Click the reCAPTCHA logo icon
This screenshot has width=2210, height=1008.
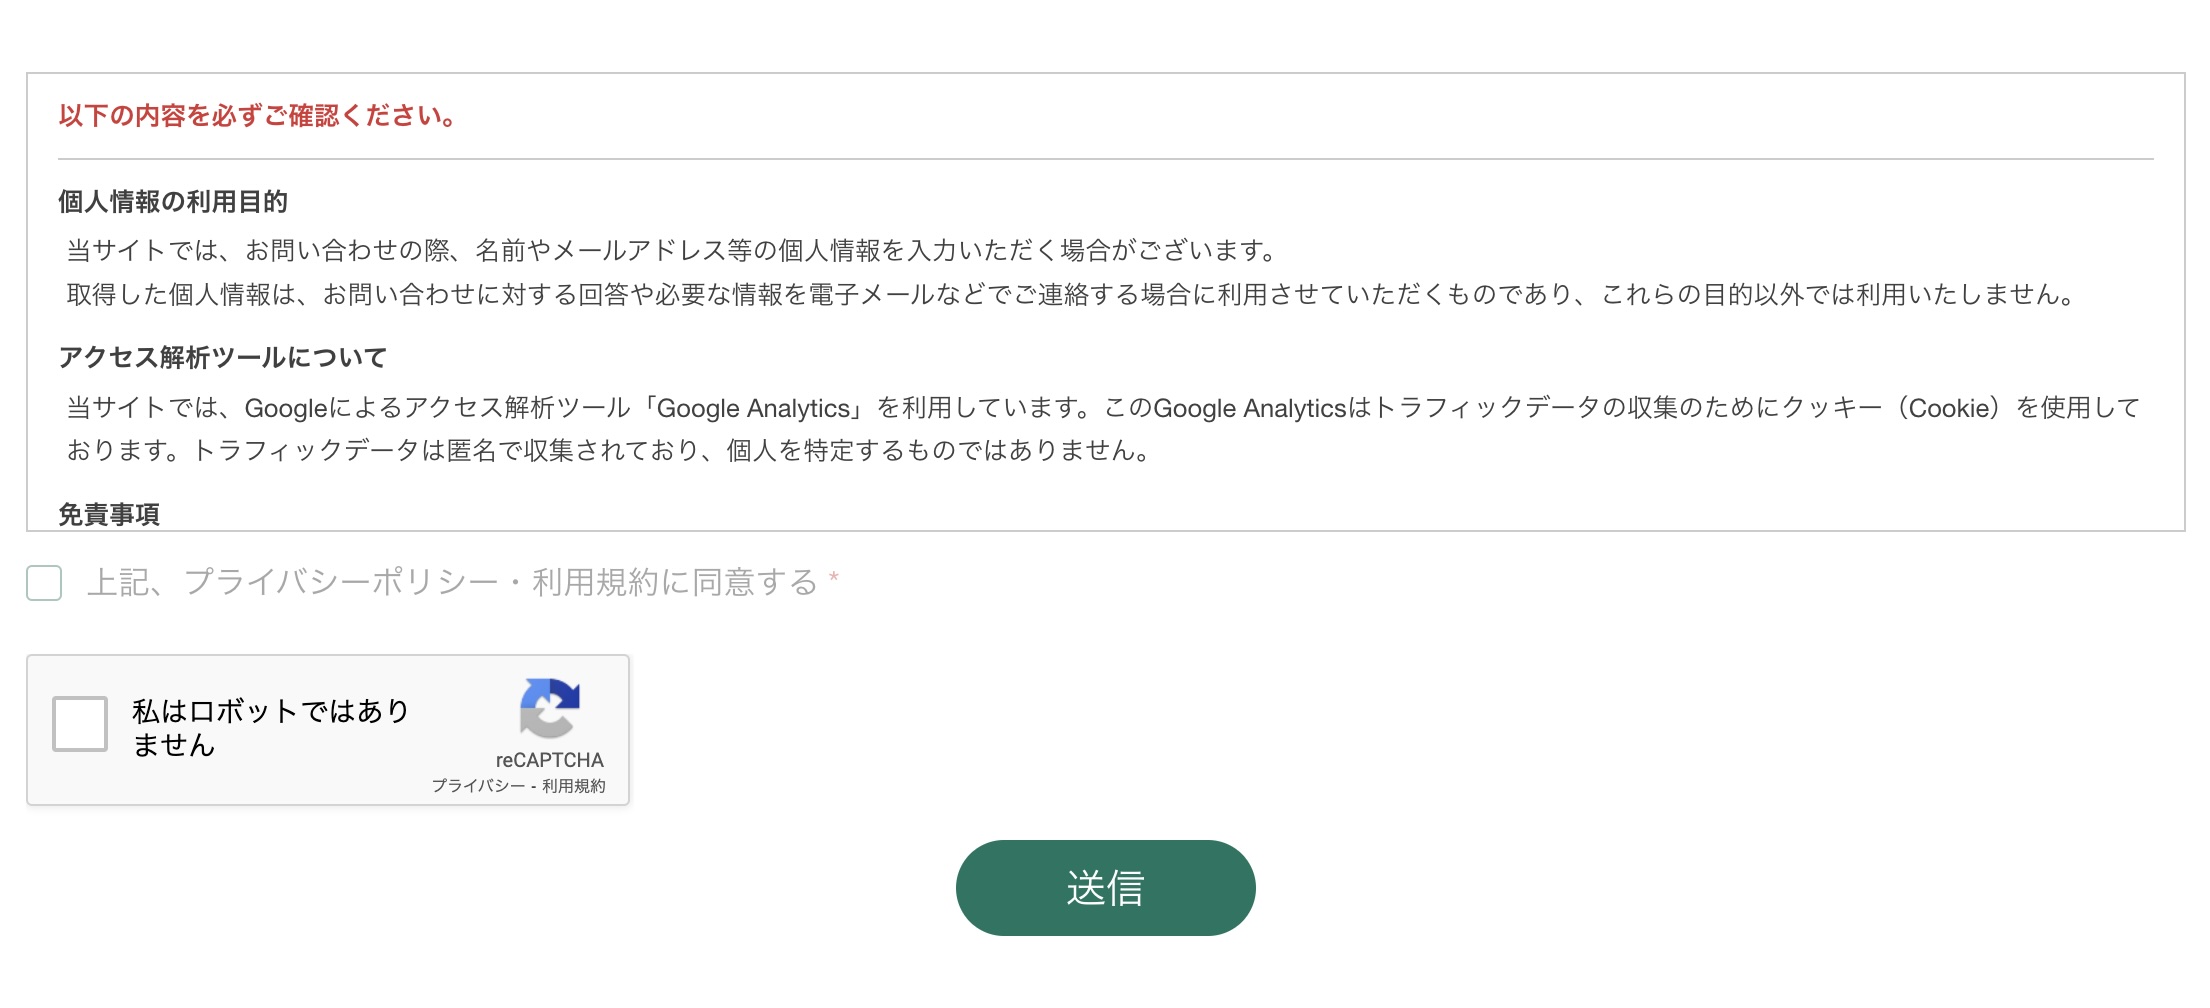coord(549,707)
